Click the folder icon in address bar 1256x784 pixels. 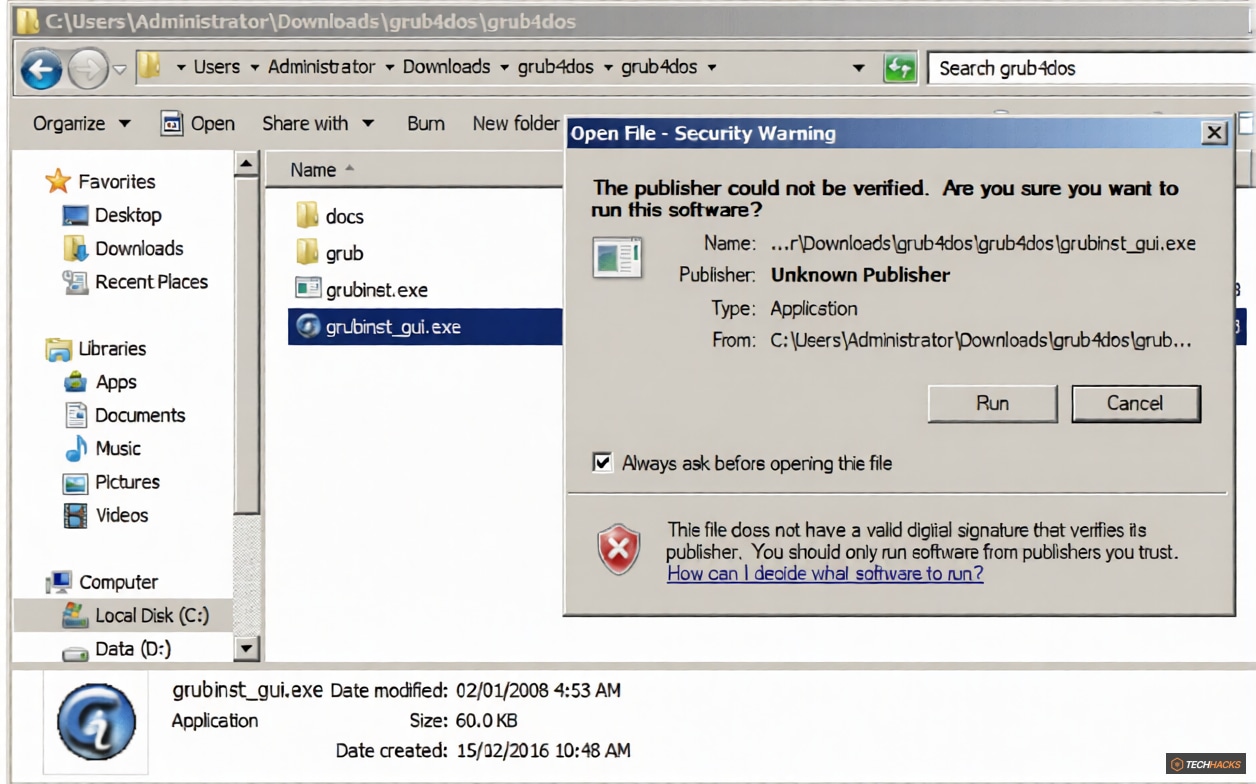click(149, 67)
